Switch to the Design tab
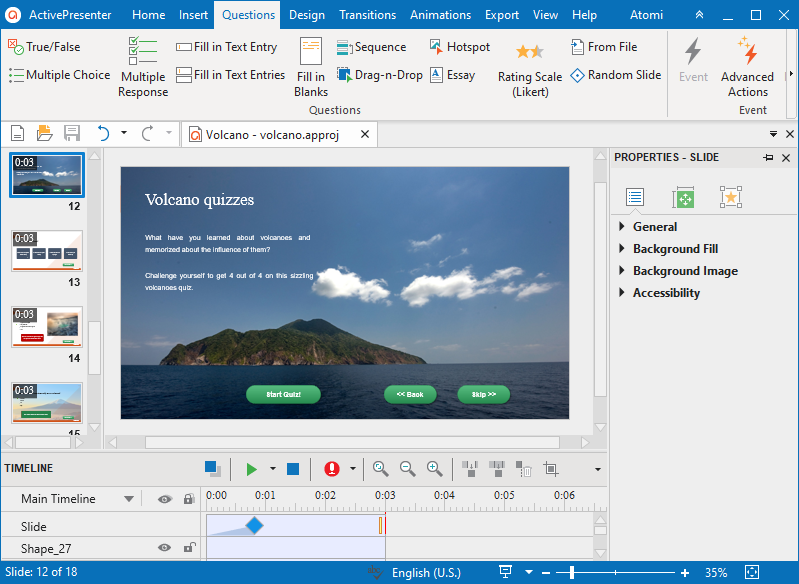799x584 pixels. [x=307, y=15]
